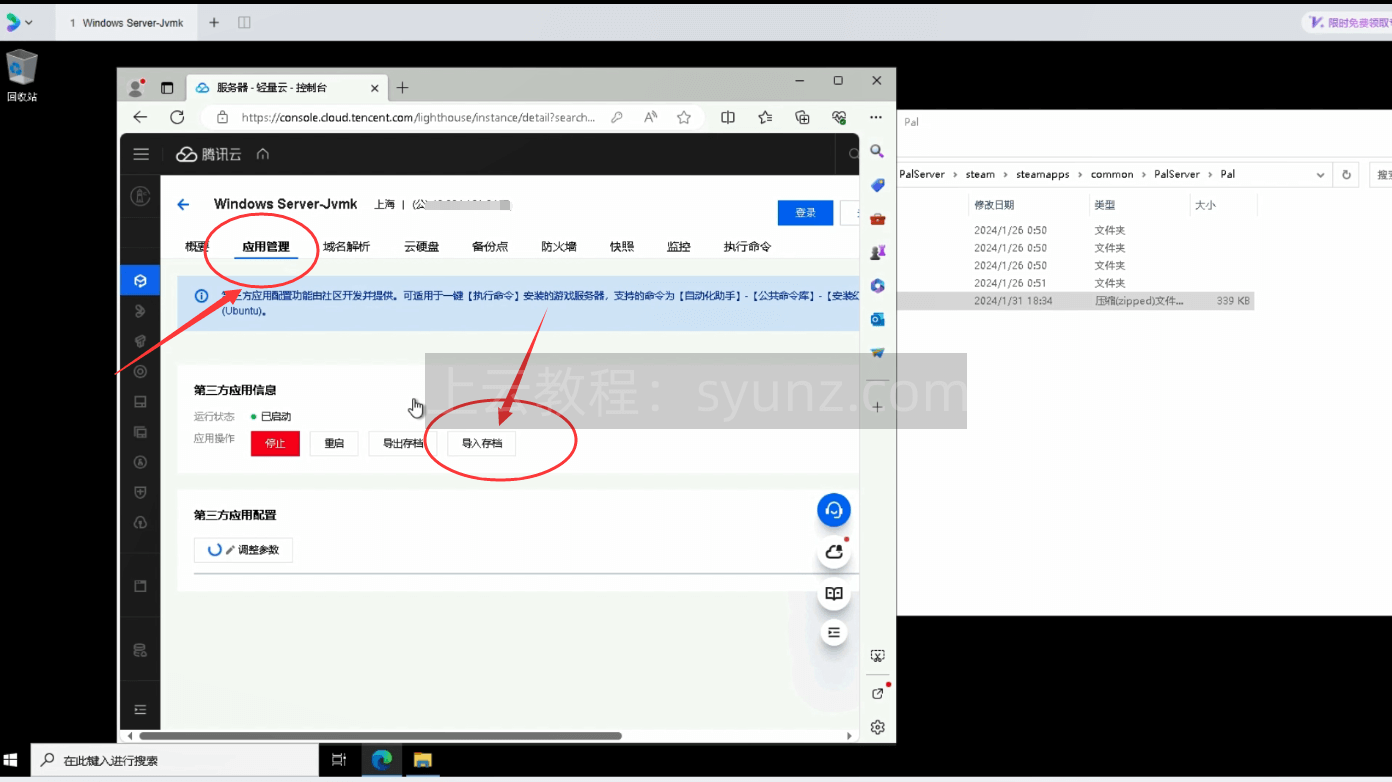Open Outlook in the Edge sidebar
The width and height of the screenshot is (1392, 782).
coord(877,319)
